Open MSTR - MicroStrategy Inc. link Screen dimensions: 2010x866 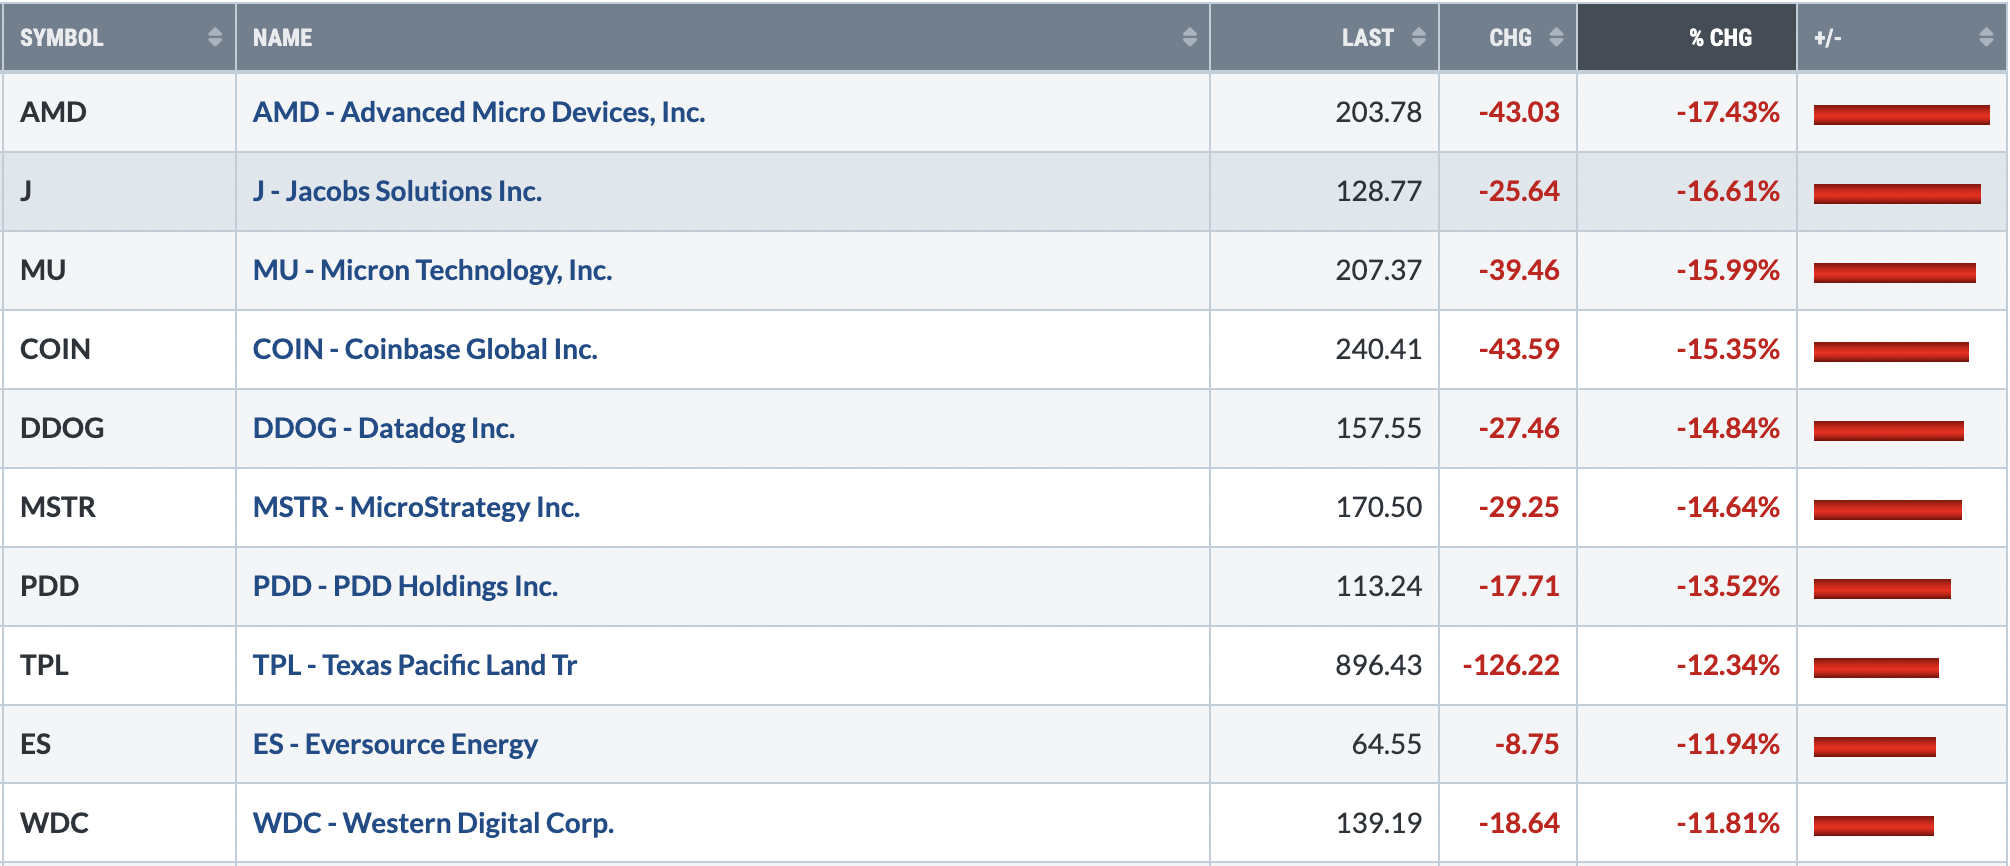click(416, 507)
